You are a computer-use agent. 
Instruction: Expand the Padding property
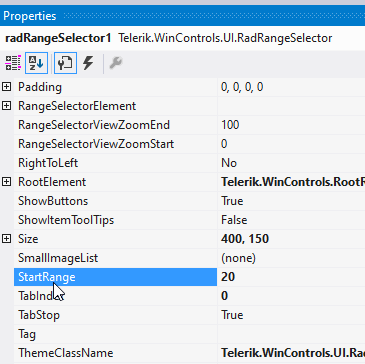pos(6,87)
